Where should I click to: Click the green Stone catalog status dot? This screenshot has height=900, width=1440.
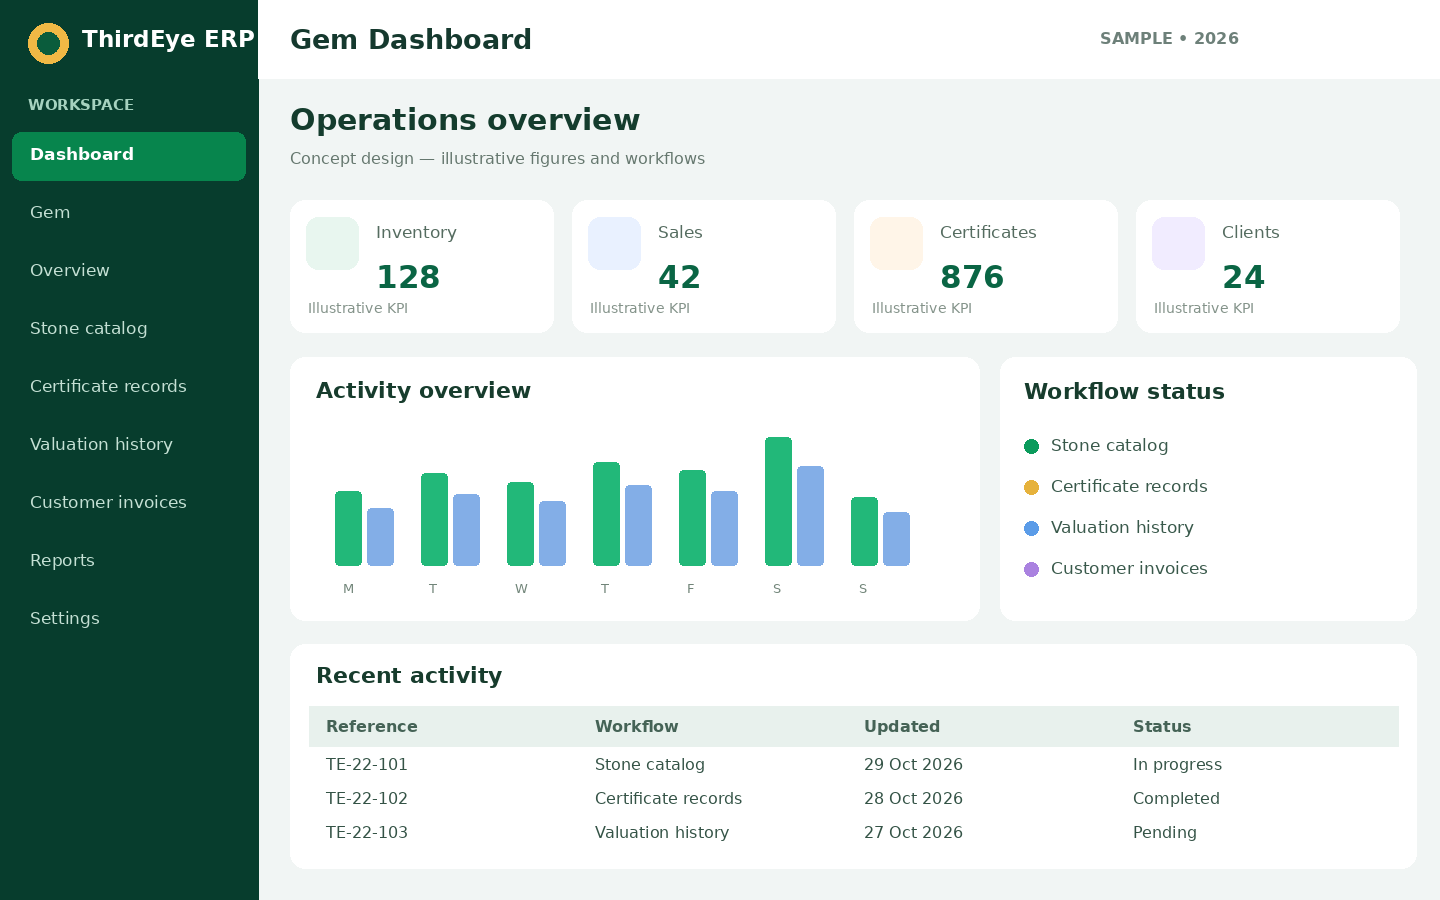pyautogui.click(x=1031, y=446)
